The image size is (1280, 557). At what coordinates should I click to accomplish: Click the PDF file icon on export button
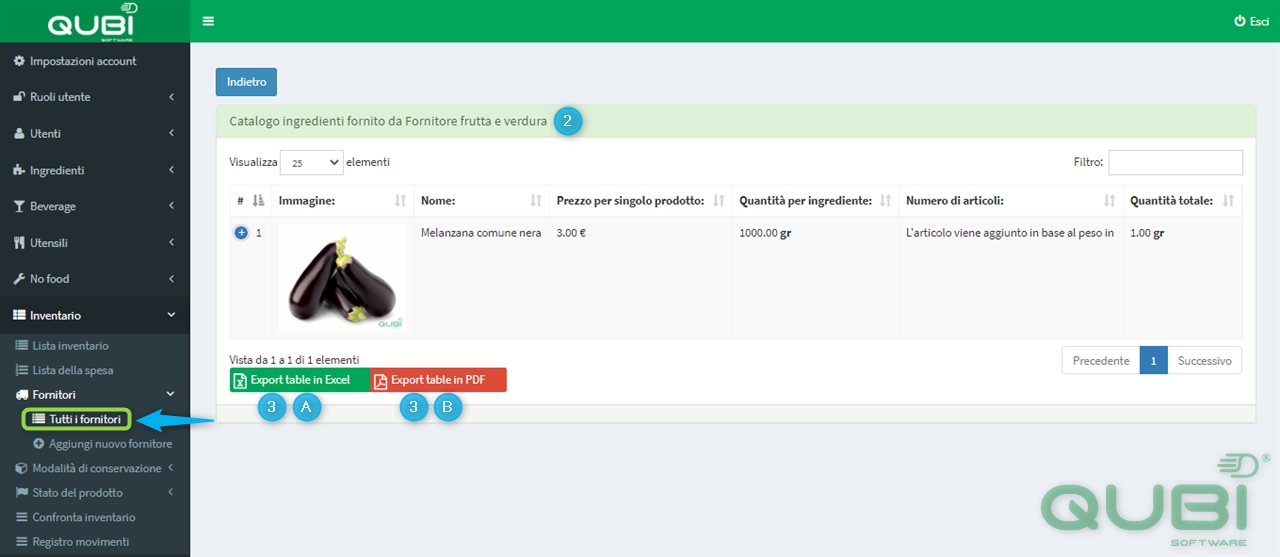(x=380, y=380)
